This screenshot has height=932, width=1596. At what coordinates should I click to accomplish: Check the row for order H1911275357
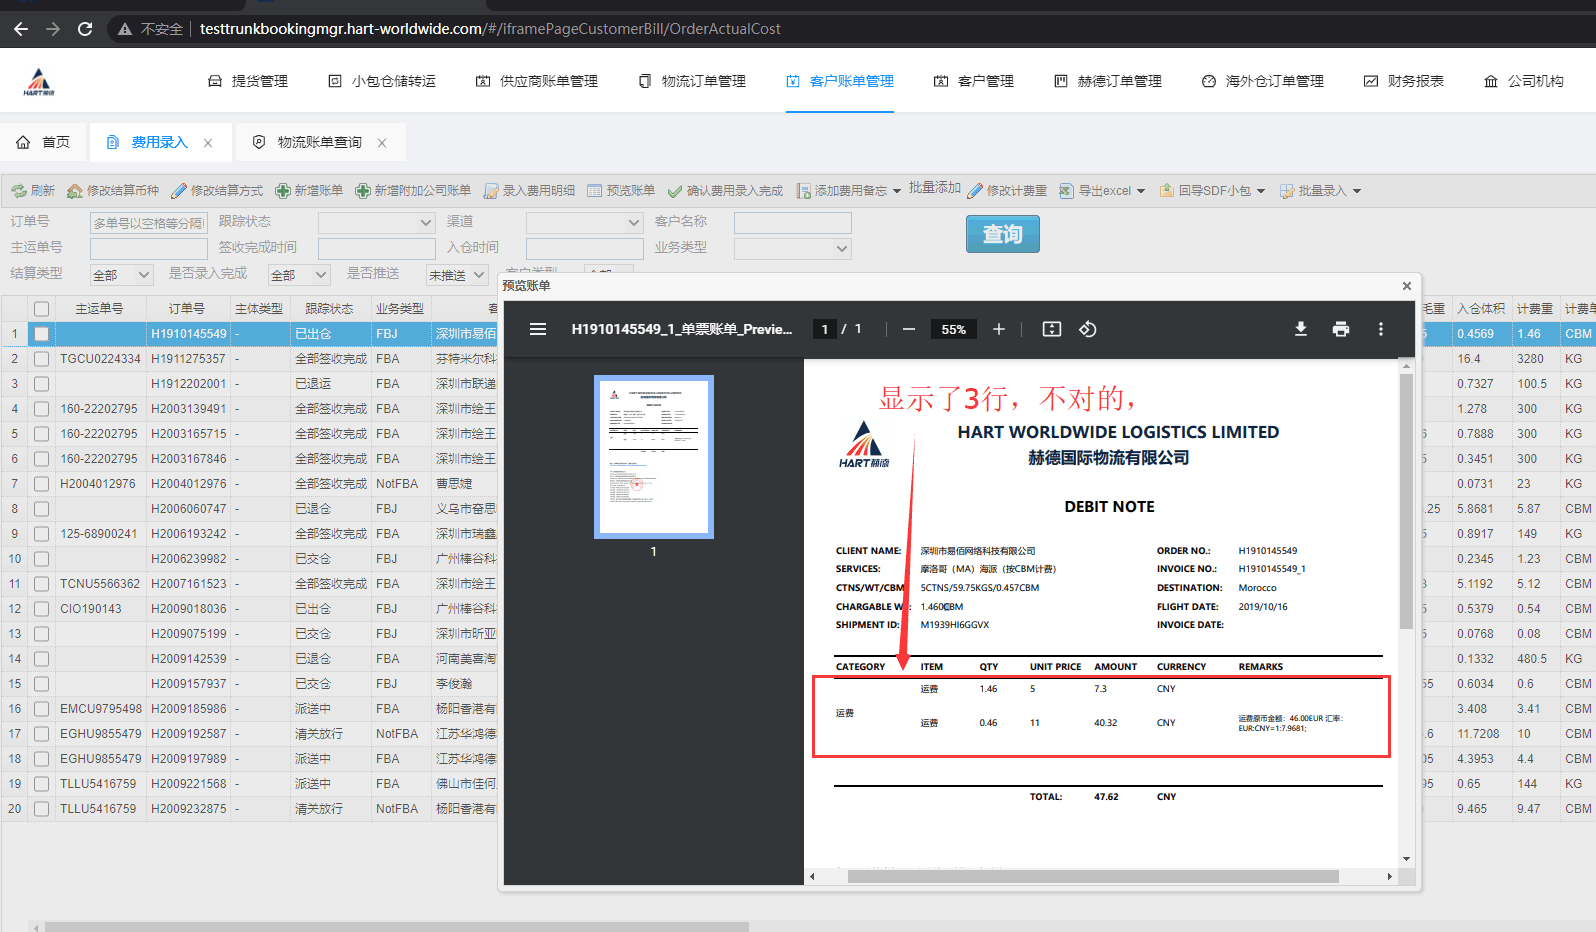pos(41,359)
